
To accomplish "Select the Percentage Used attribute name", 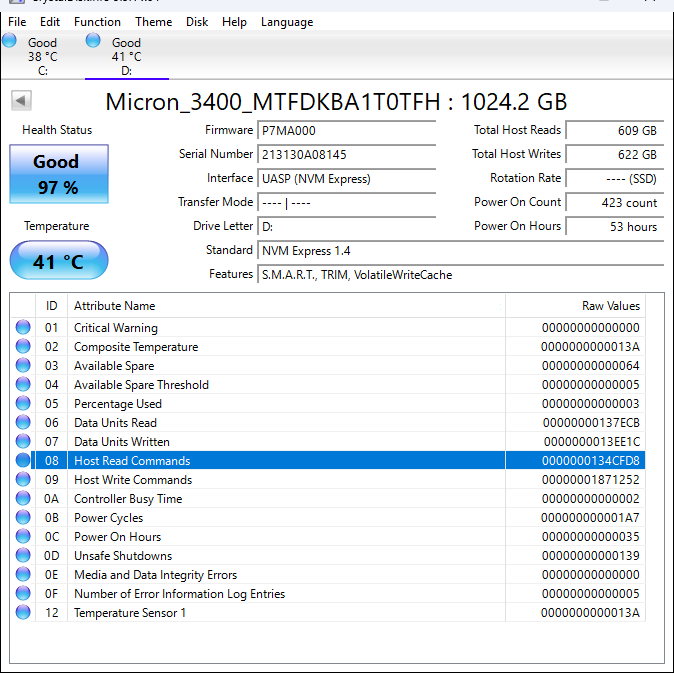I will (118, 404).
